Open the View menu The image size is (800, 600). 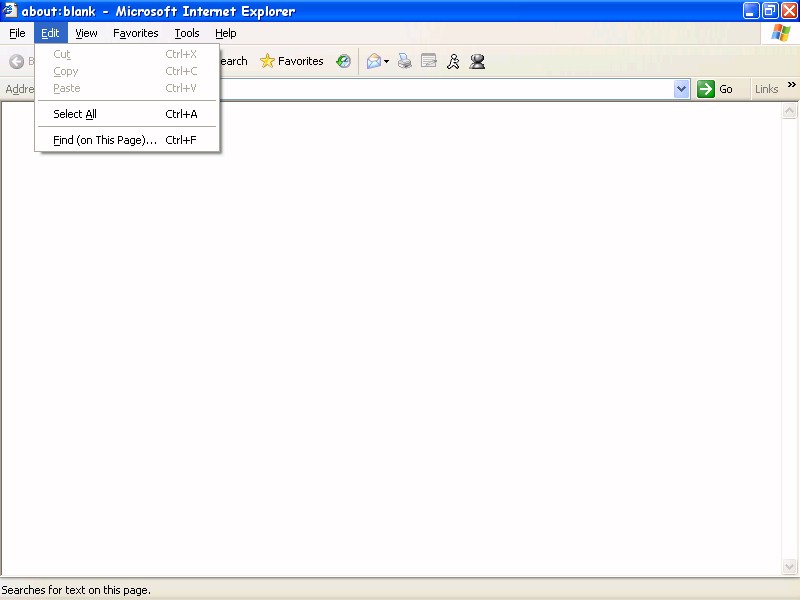[86, 33]
